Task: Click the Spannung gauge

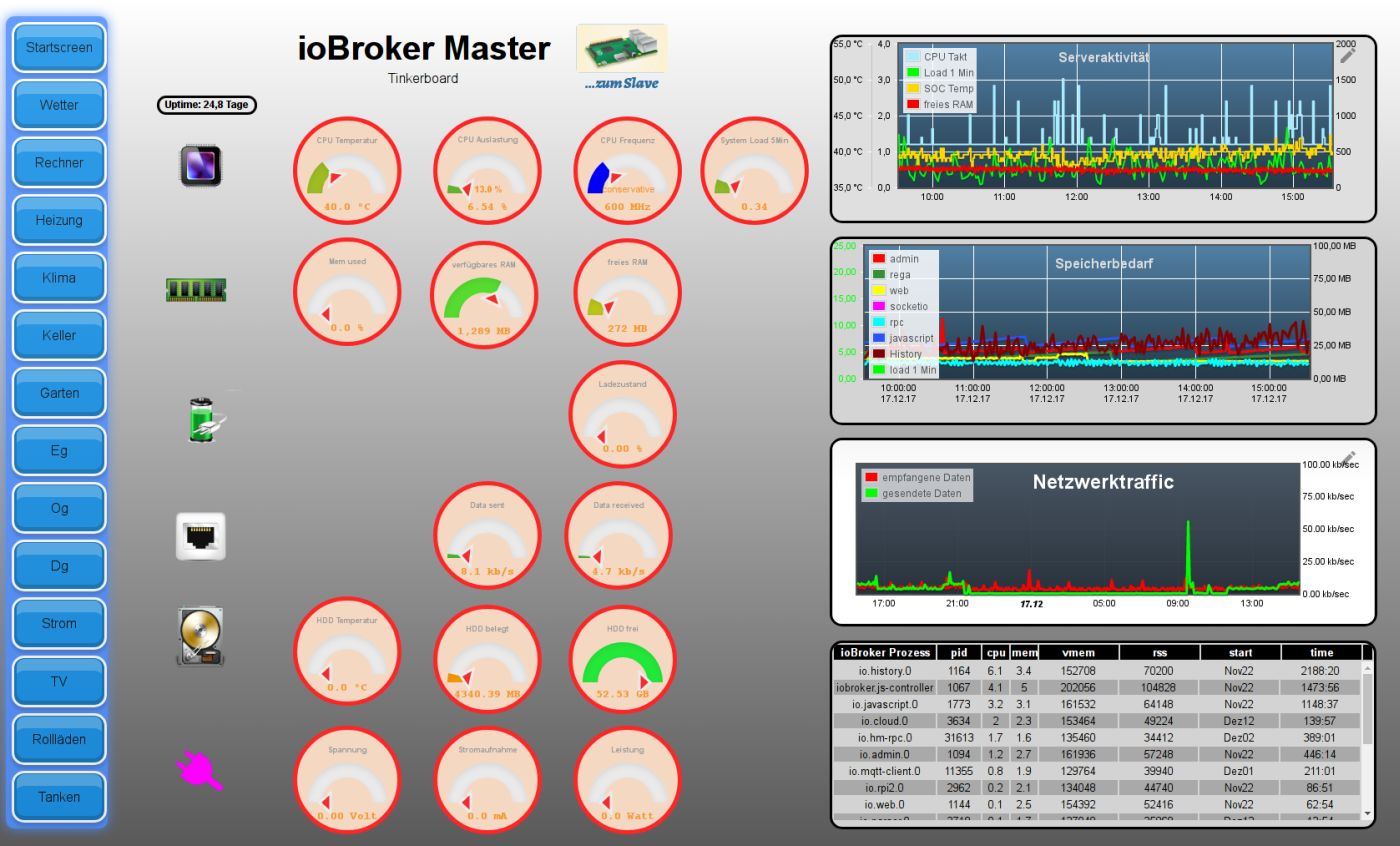Action: tap(346, 781)
